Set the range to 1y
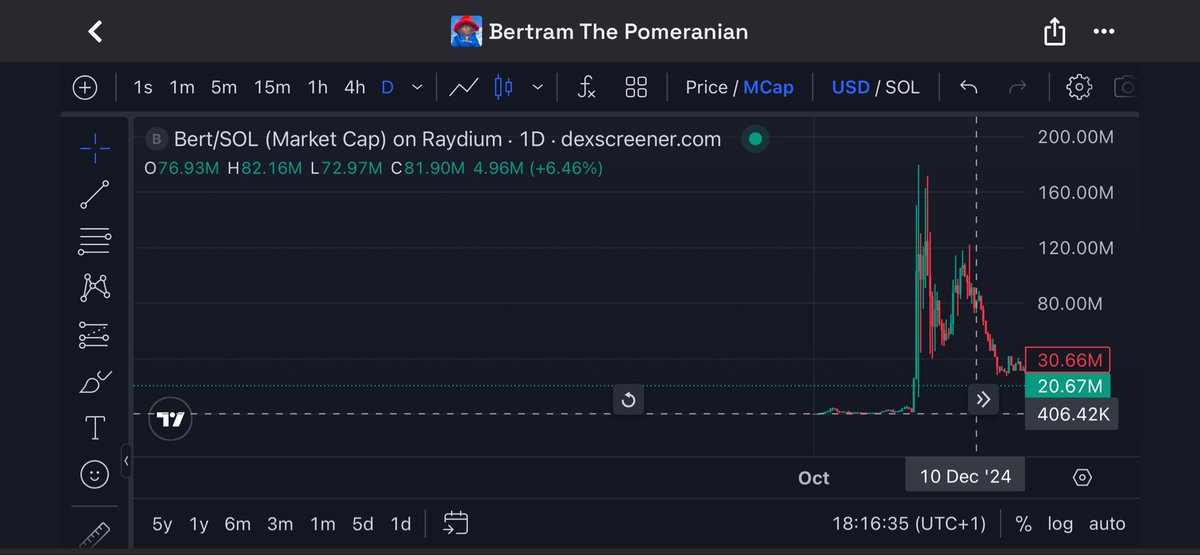Screen dimensions: 1200x555 (200, 524)
